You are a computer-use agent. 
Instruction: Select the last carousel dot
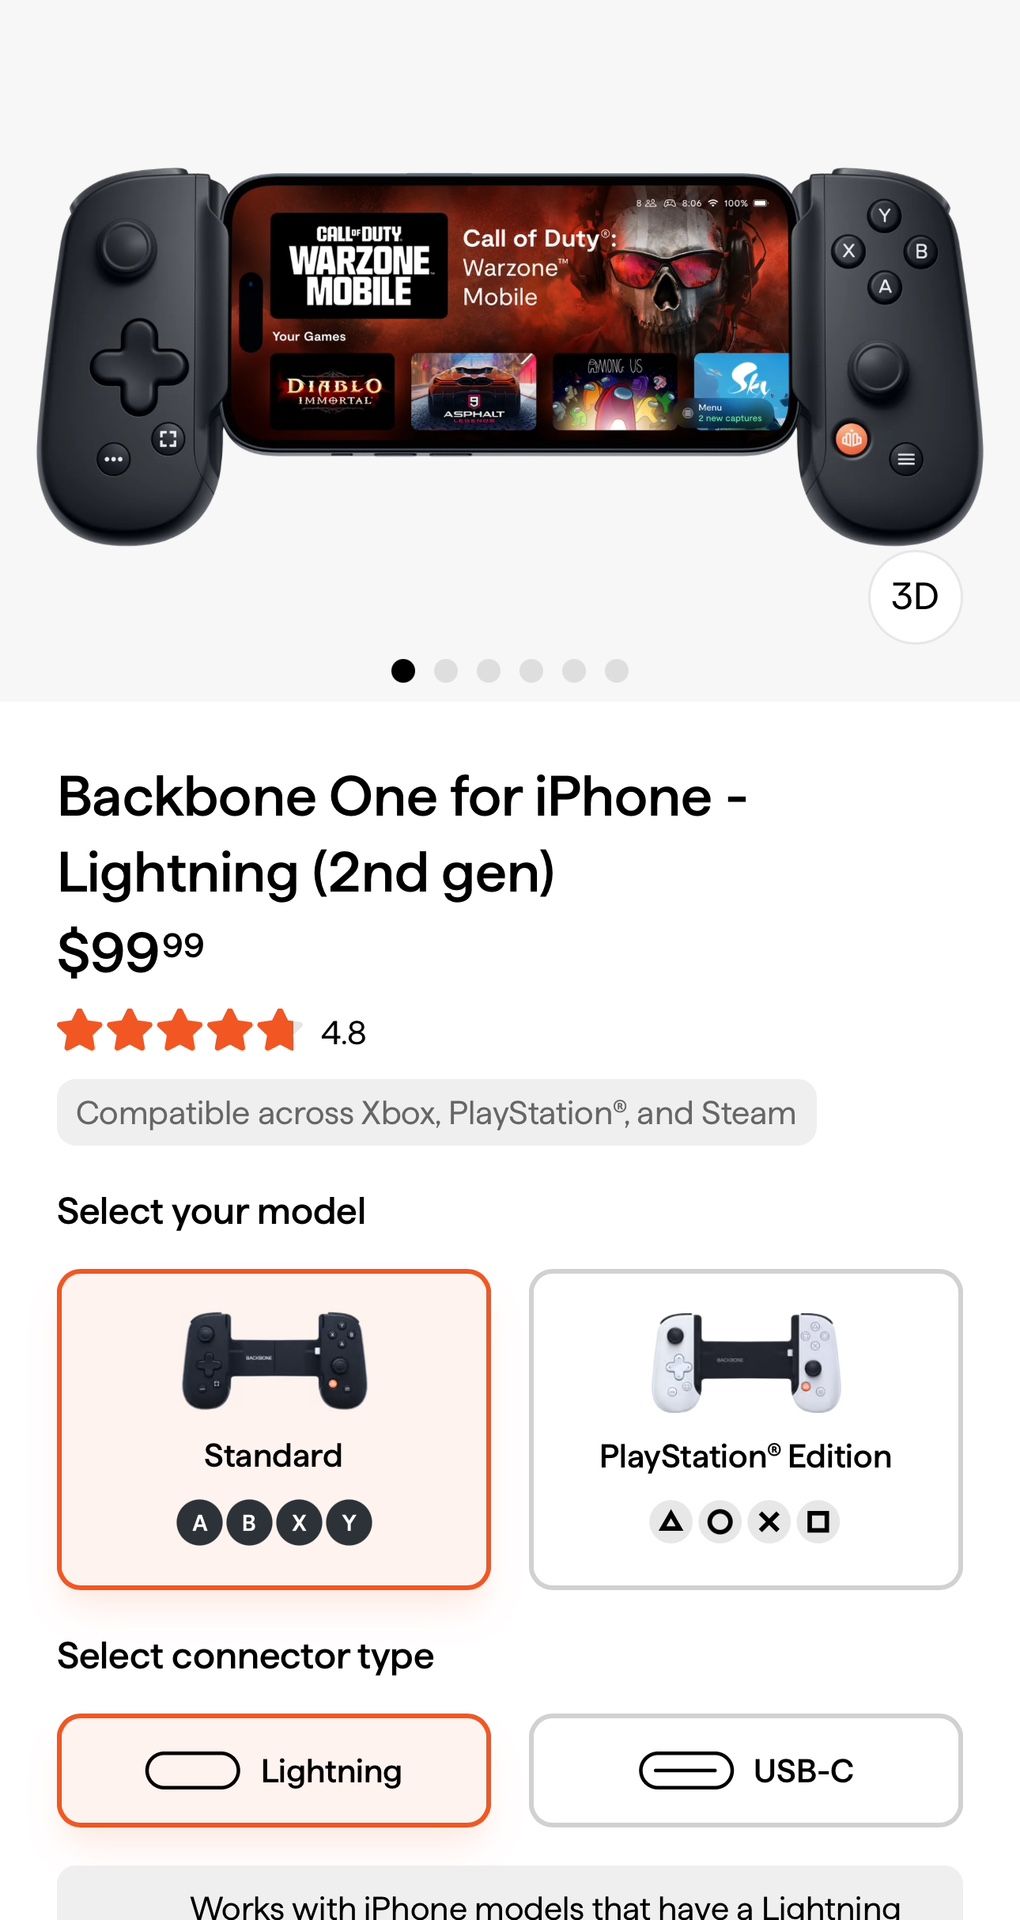[x=616, y=671]
